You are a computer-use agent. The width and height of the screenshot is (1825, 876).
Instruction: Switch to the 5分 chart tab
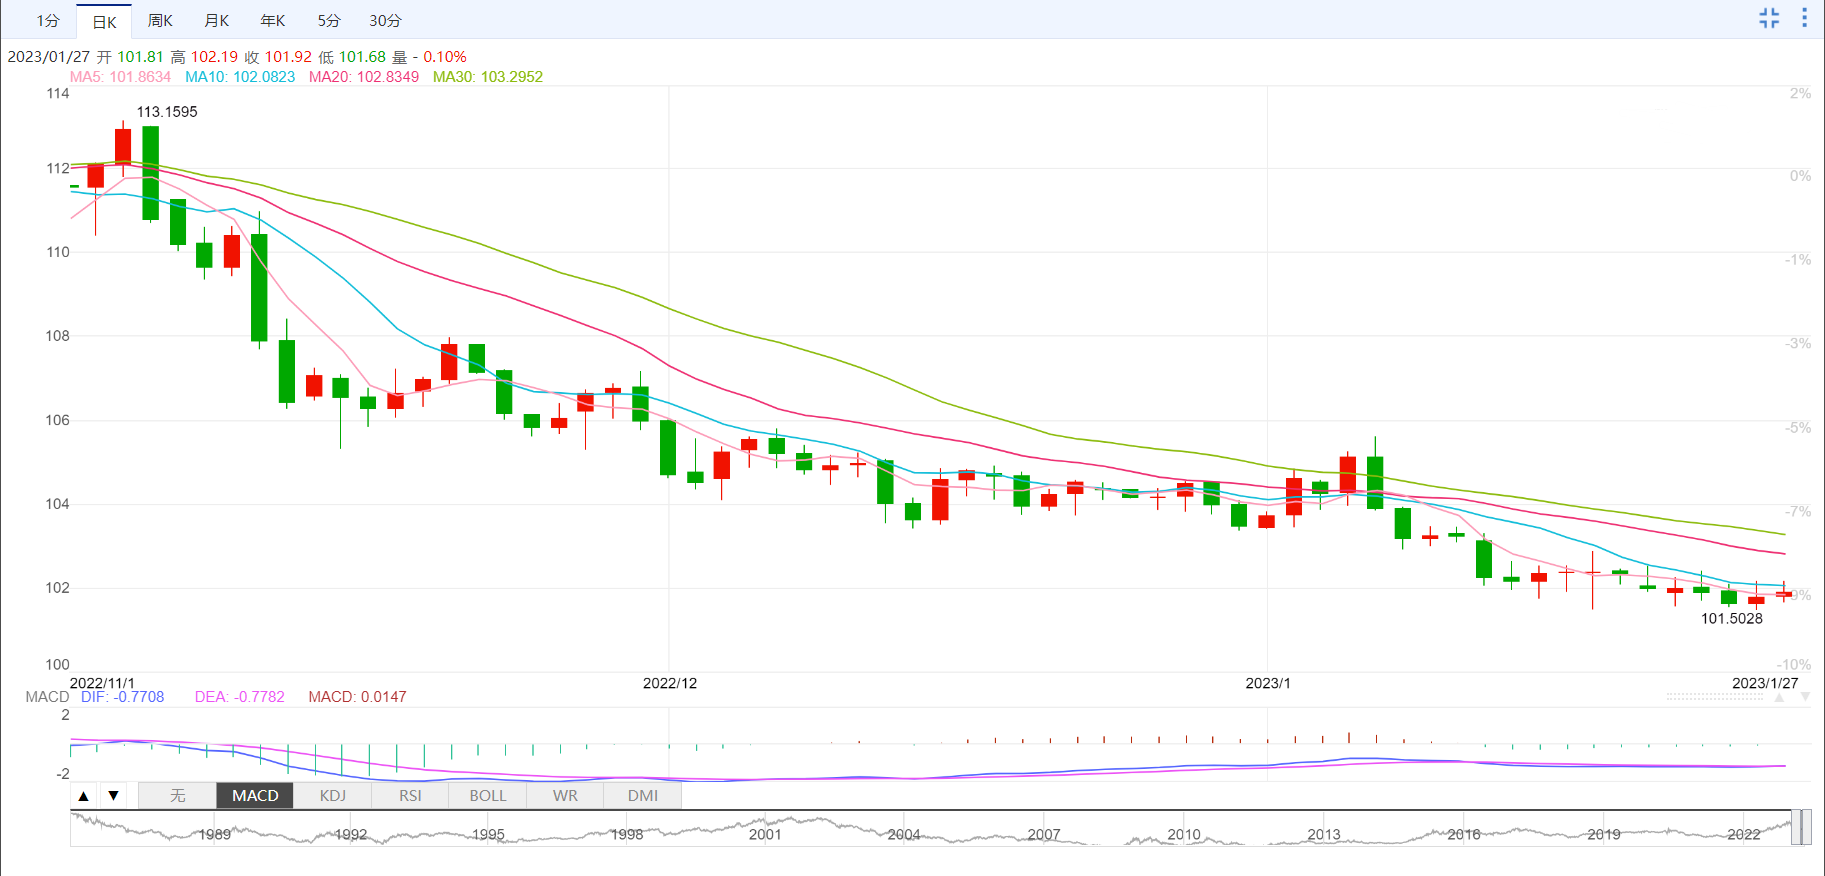tap(329, 21)
